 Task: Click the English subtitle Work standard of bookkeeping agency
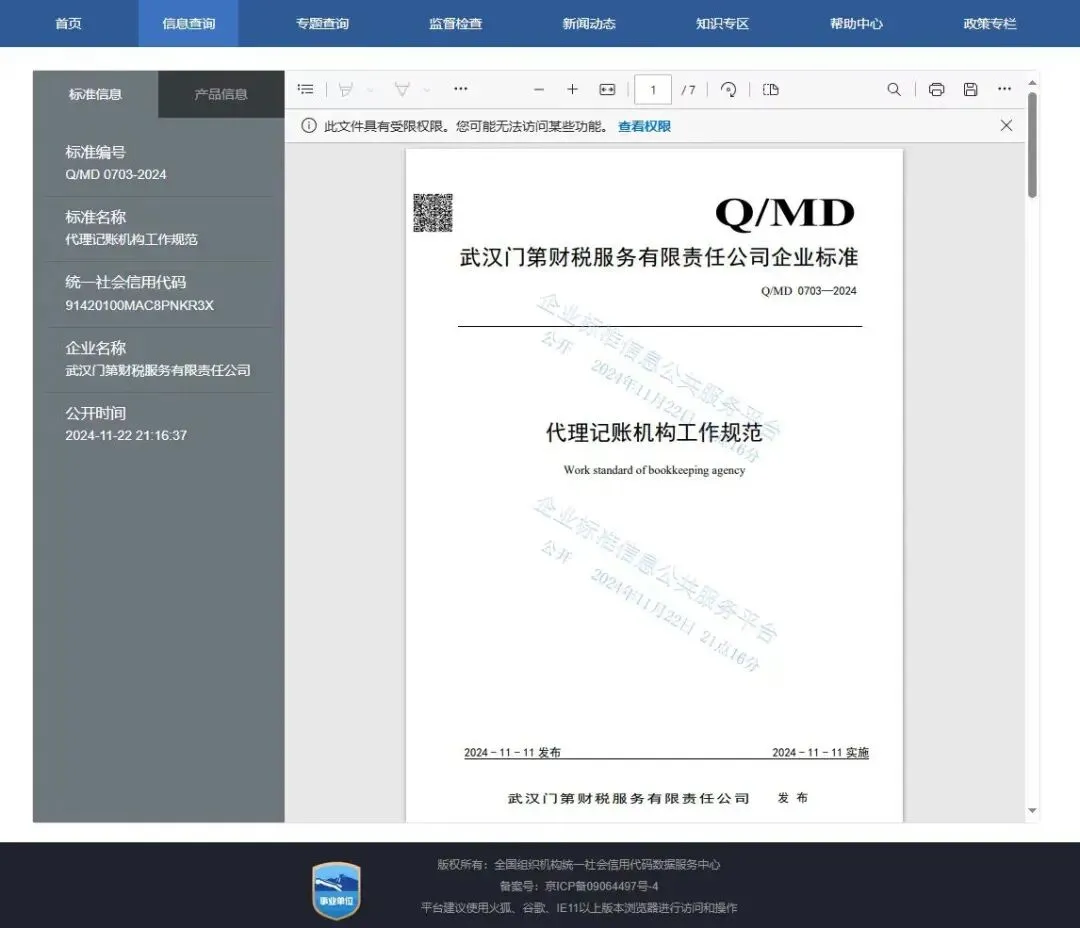click(x=654, y=470)
